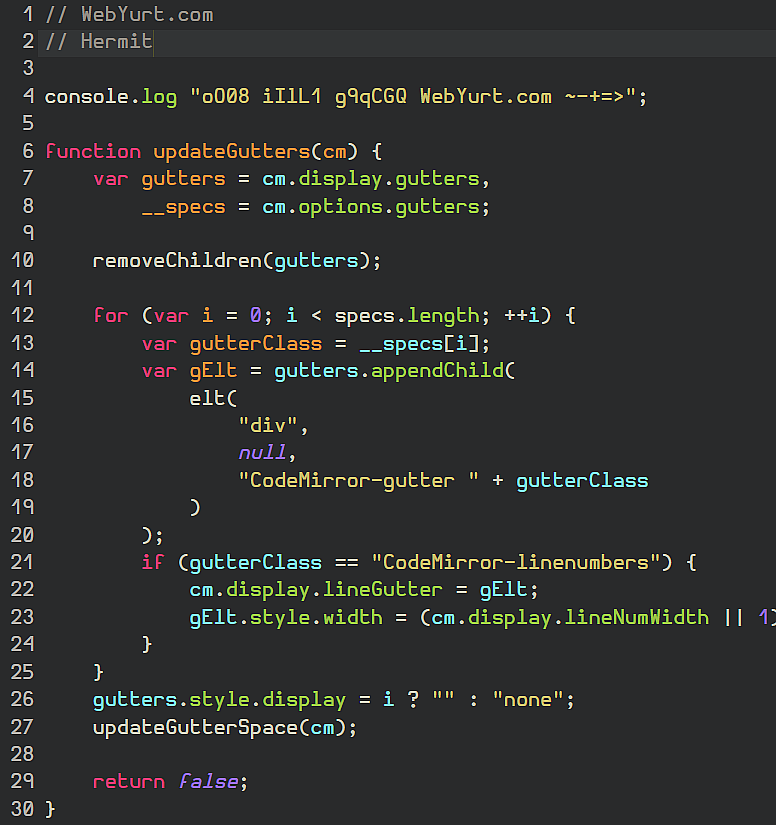Image resolution: width=776 pixels, height=825 pixels.
Task: Click the closing brace on line 25
Action: click(x=99, y=672)
